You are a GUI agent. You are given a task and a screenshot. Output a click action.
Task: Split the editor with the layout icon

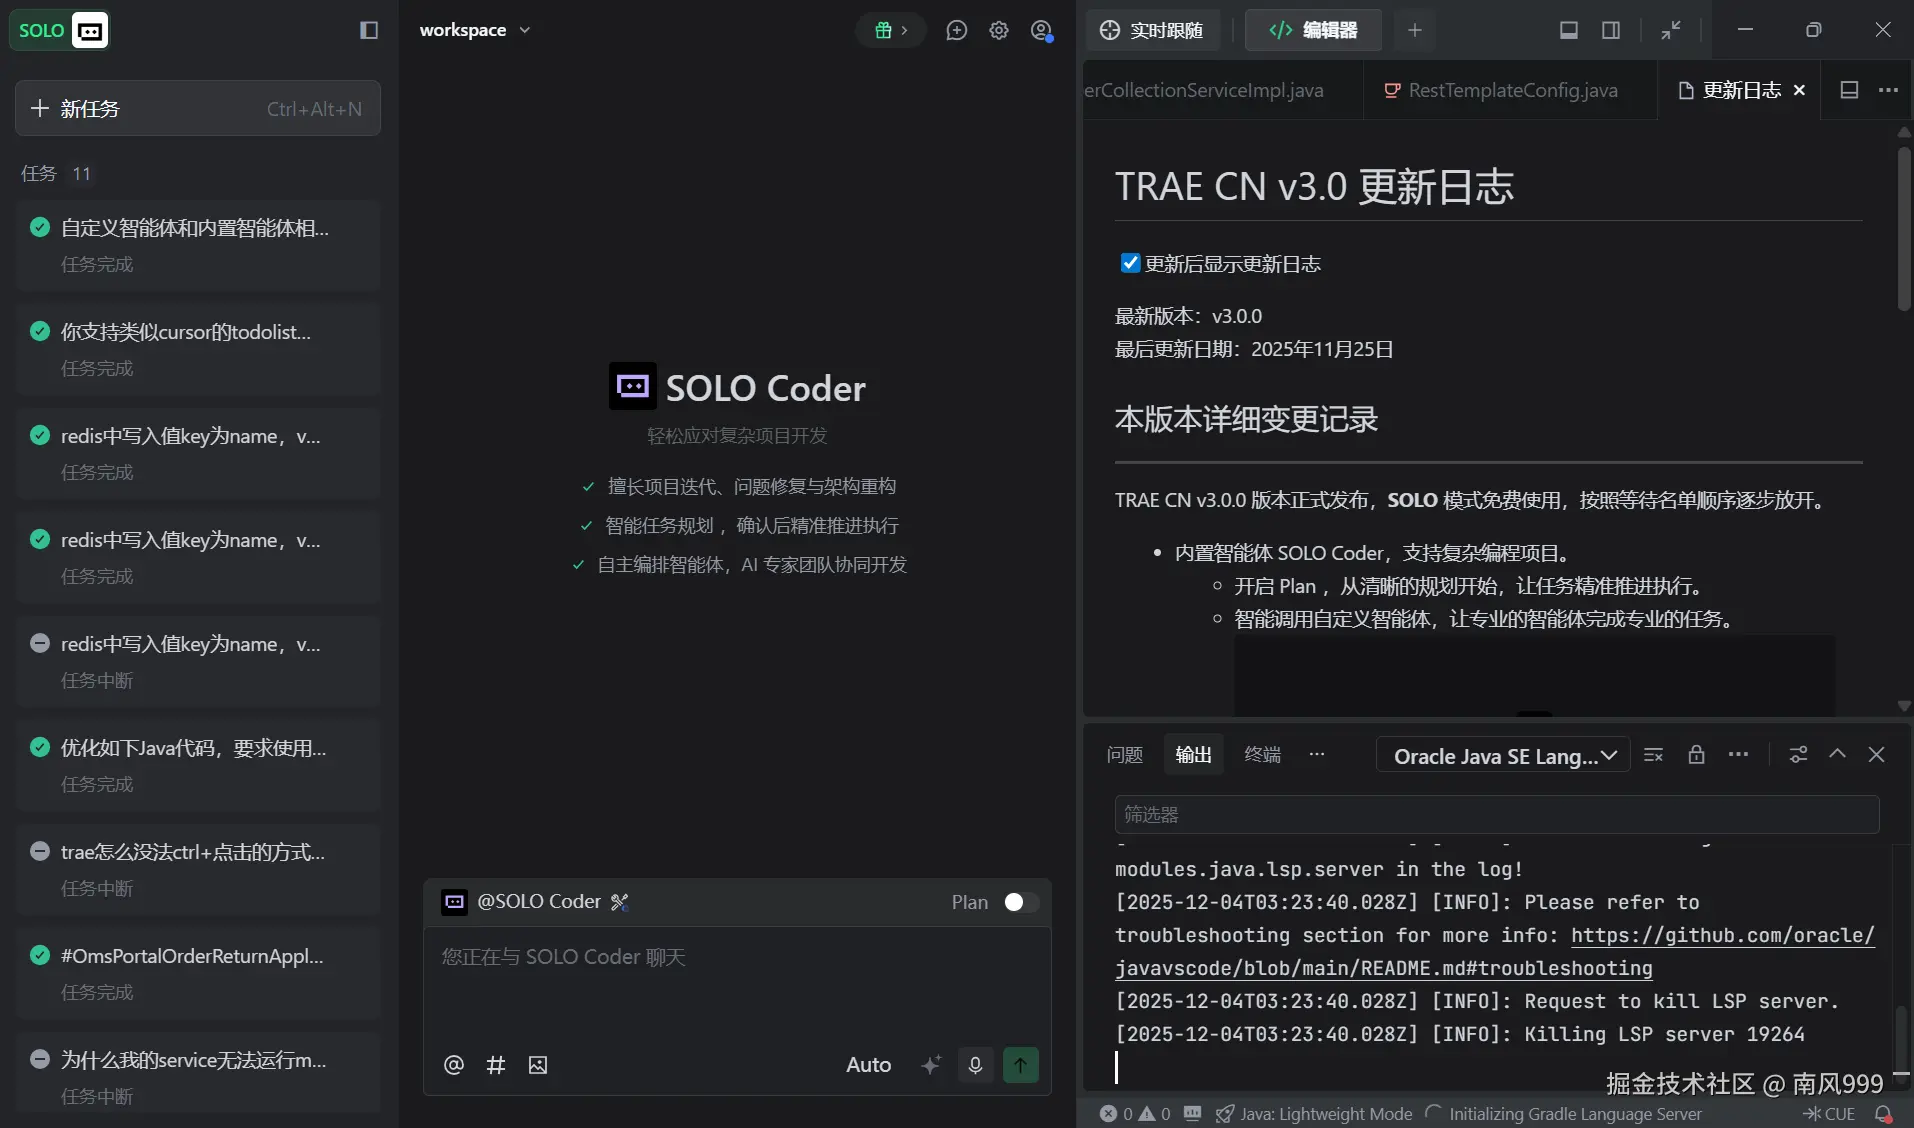pos(1849,90)
